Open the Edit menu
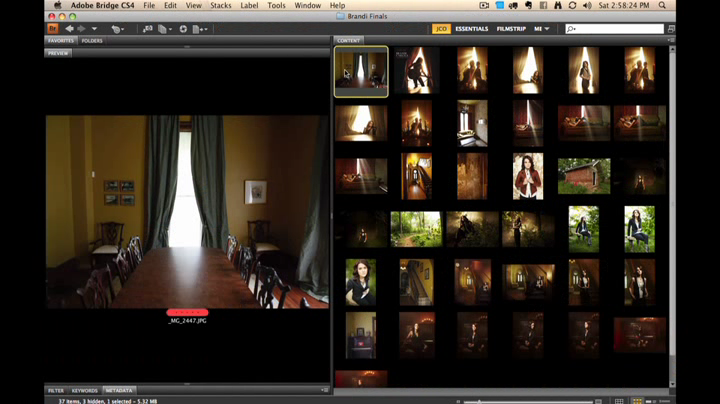 (x=170, y=6)
